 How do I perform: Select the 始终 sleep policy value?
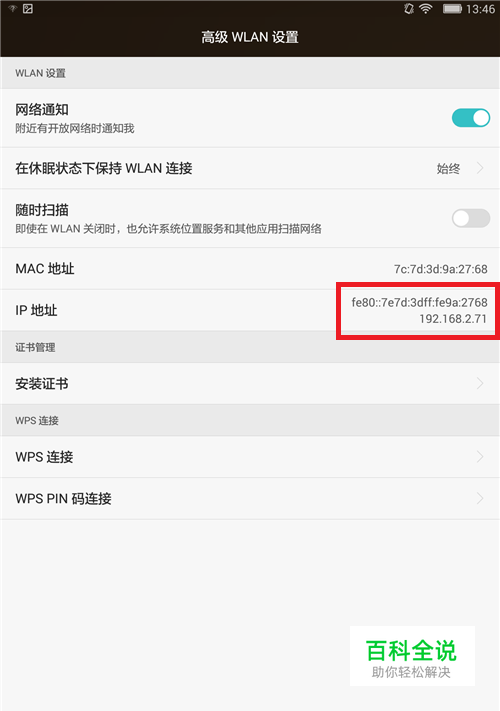(x=448, y=169)
